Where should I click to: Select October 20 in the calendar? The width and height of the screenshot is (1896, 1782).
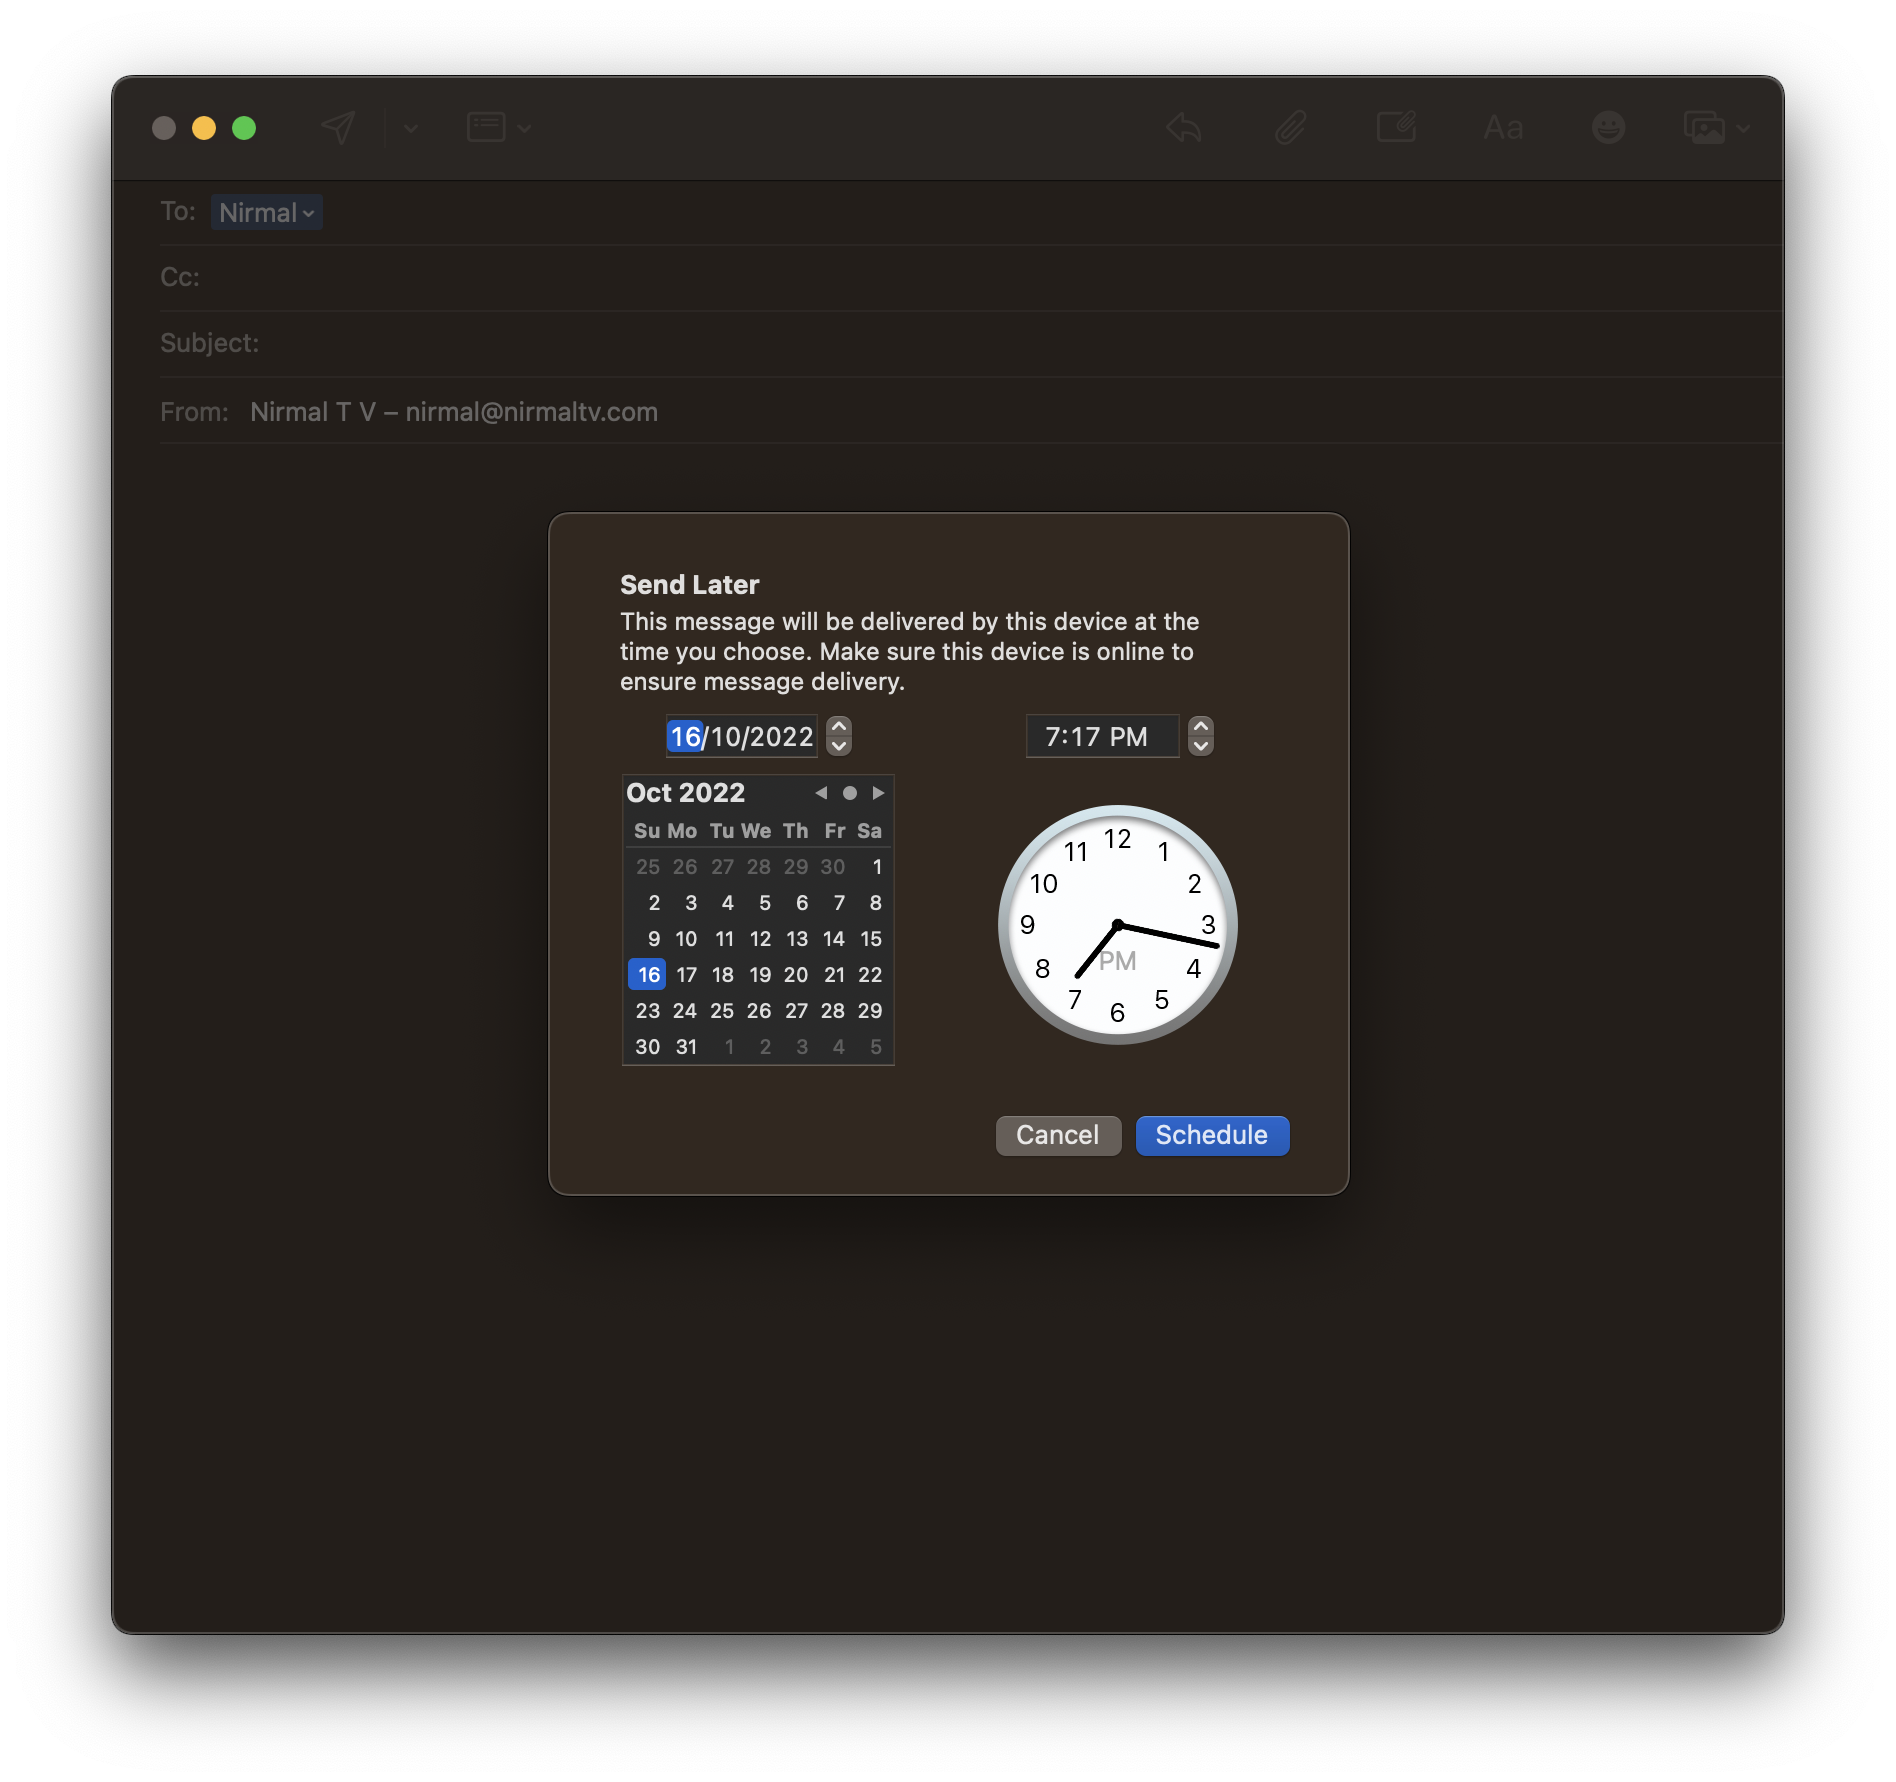(796, 974)
